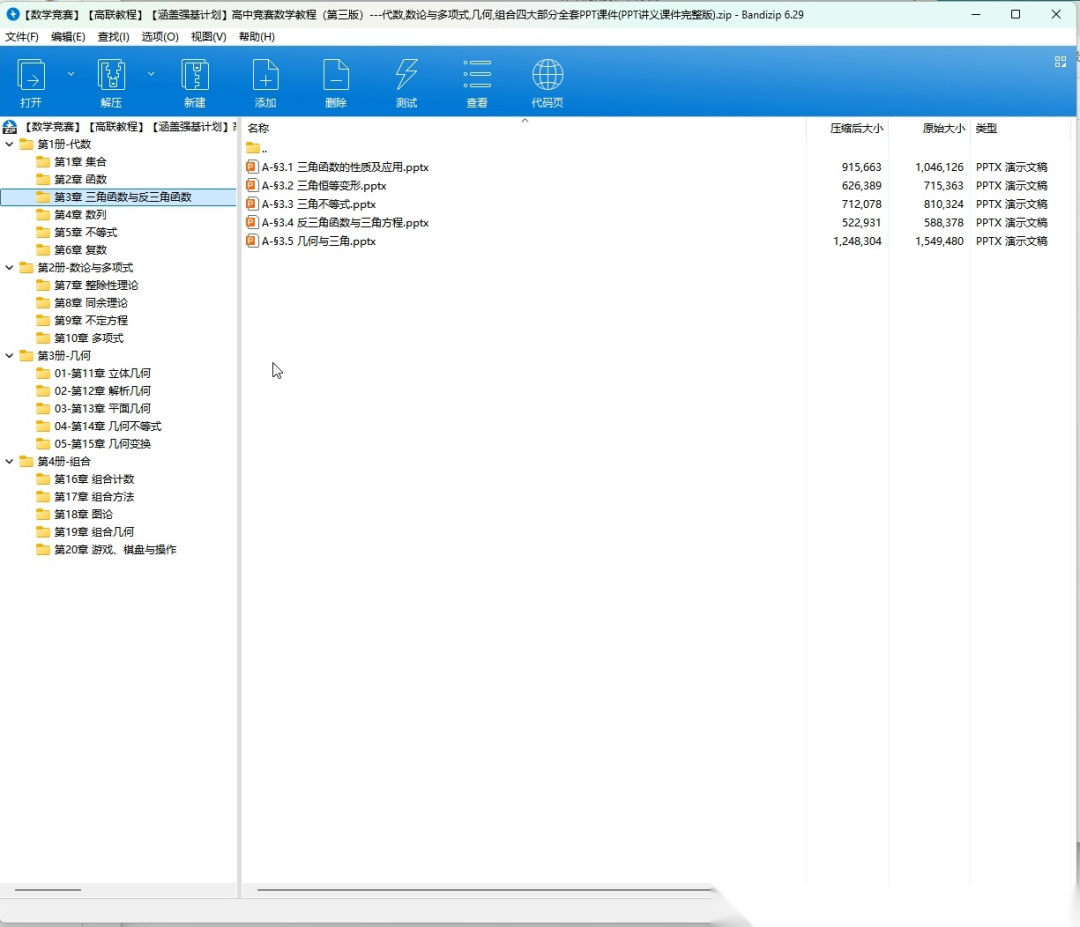
Task: Click the Open (打开) toolbar icon
Action: 32,75
